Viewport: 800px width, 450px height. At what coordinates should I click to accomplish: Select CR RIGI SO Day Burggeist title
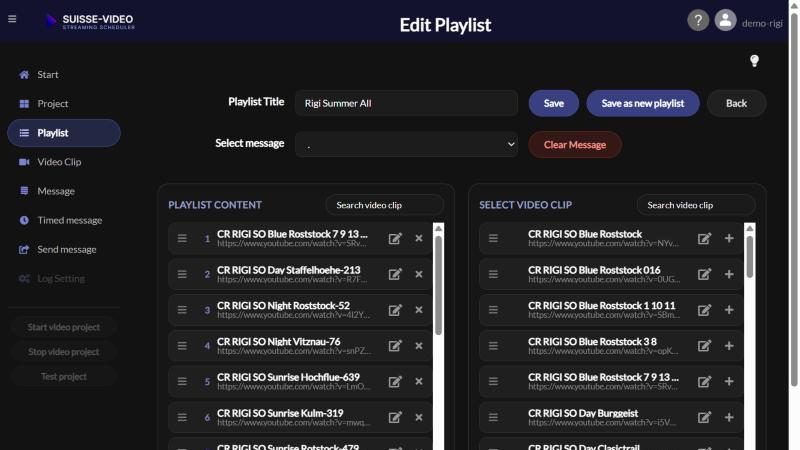583,413
